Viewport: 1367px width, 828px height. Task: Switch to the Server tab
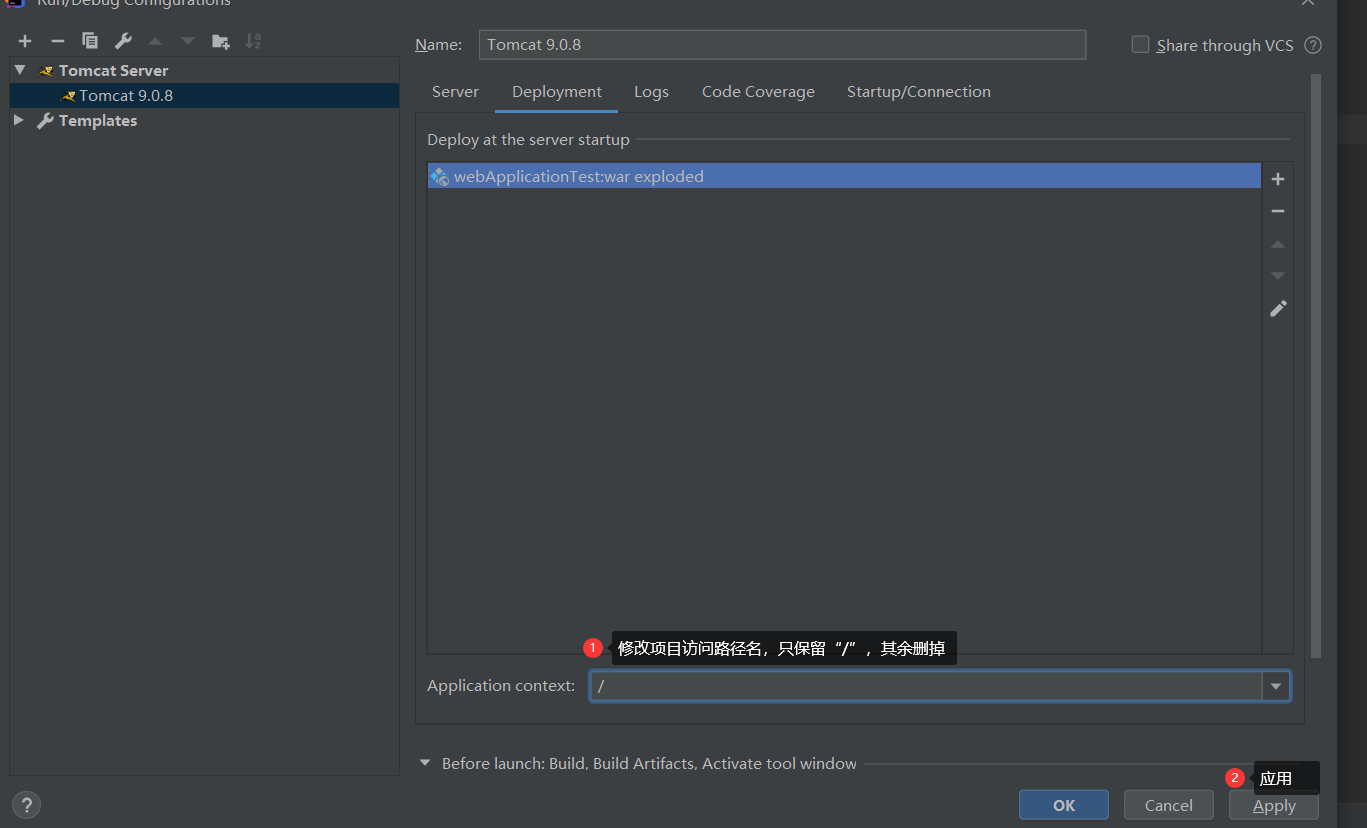tap(455, 92)
